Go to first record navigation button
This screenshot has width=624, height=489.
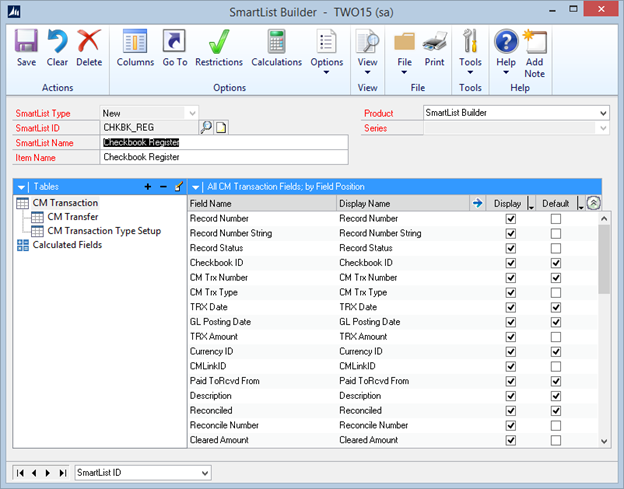pos(20,473)
